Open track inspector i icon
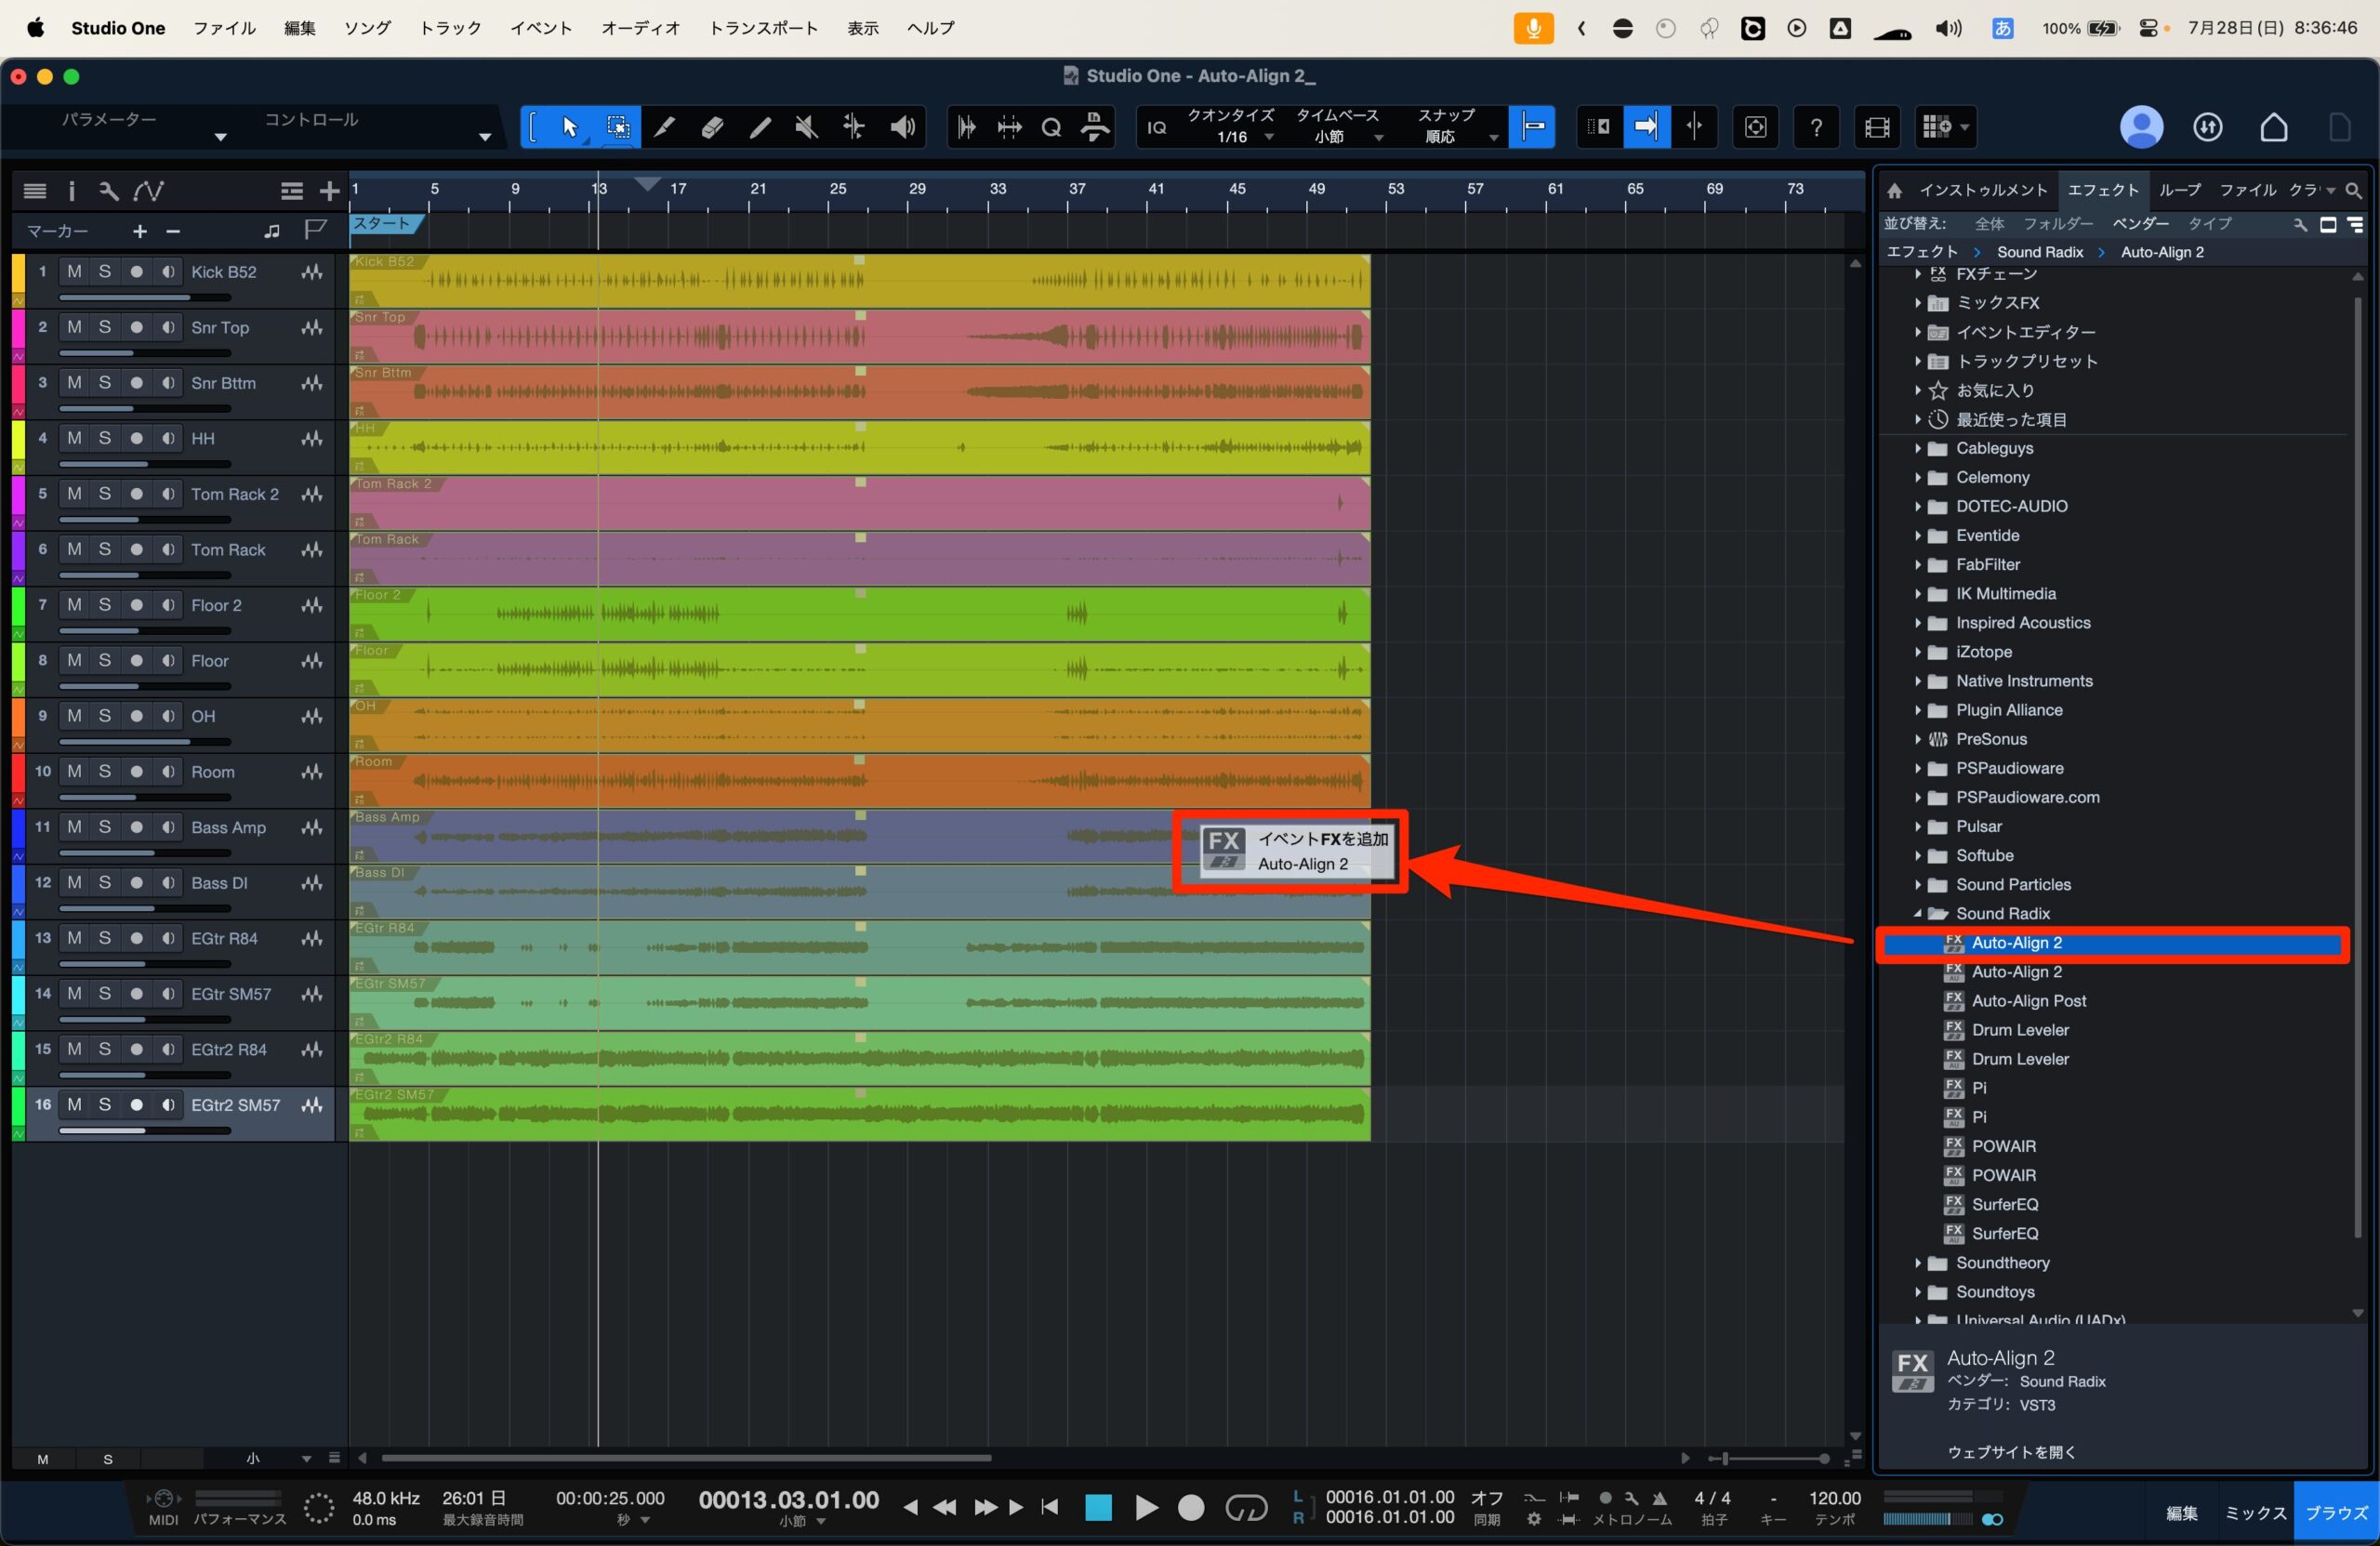 coord(71,190)
